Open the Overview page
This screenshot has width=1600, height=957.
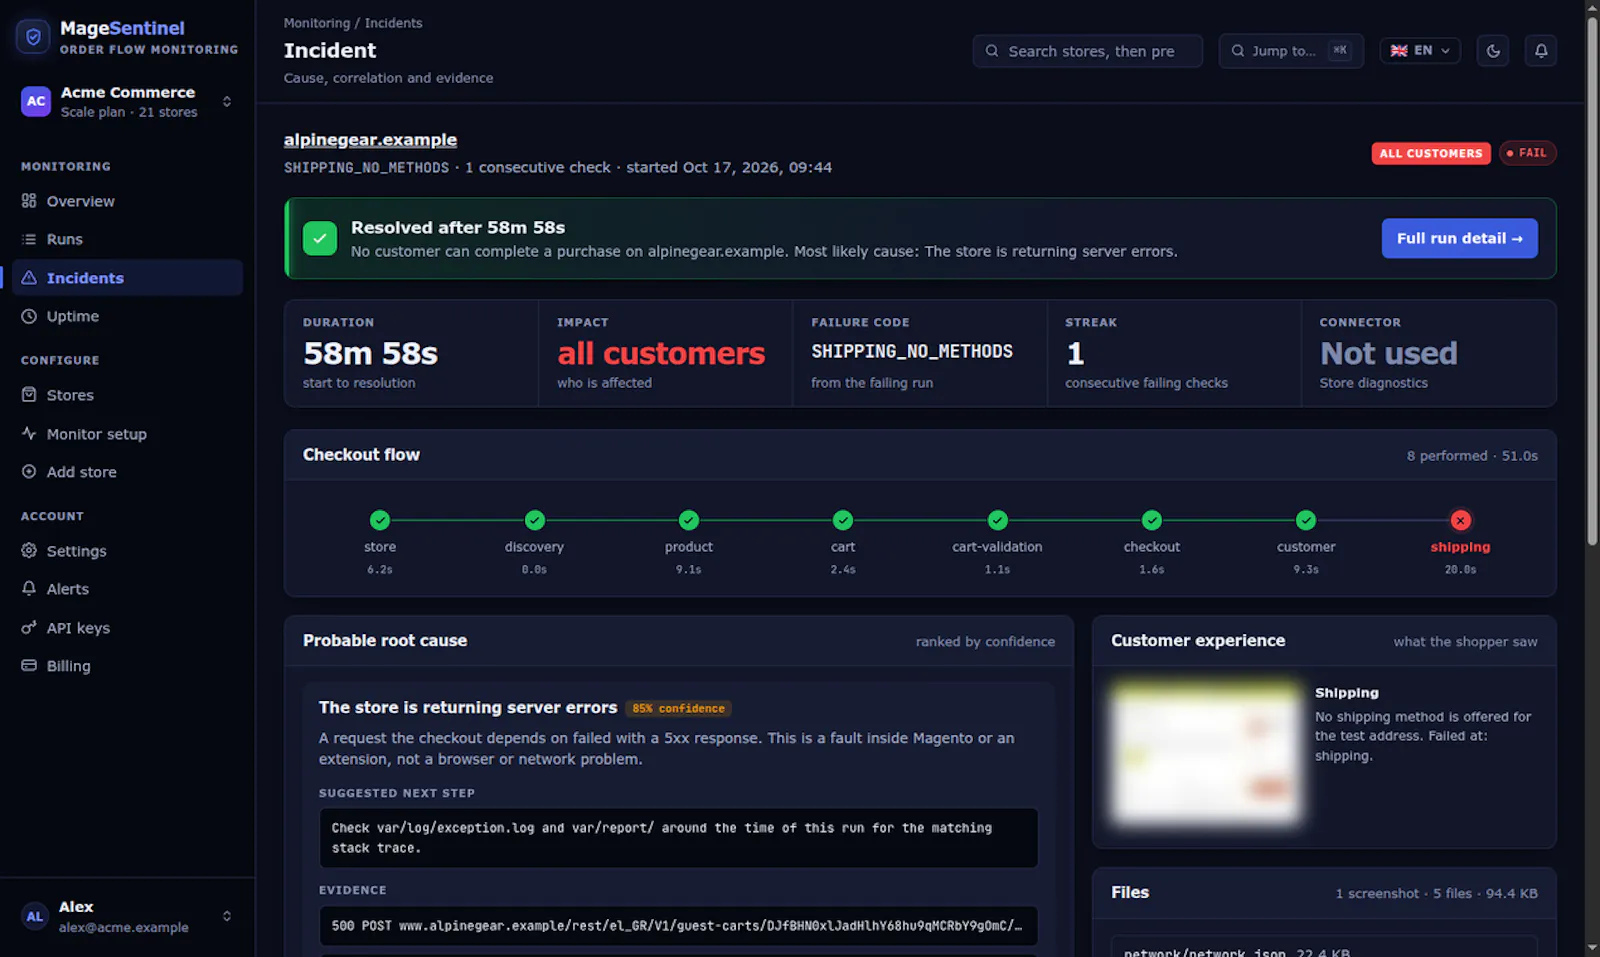[x=127, y=201]
